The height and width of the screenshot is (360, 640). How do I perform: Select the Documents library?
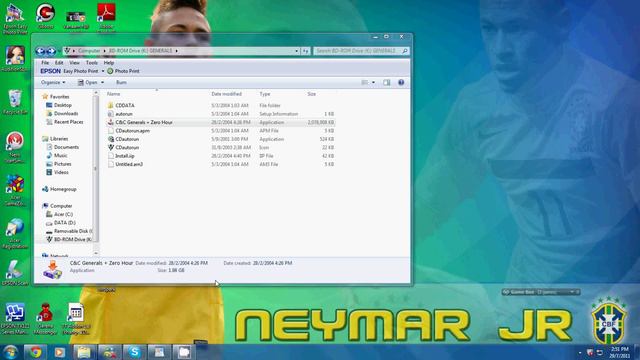[66, 147]
